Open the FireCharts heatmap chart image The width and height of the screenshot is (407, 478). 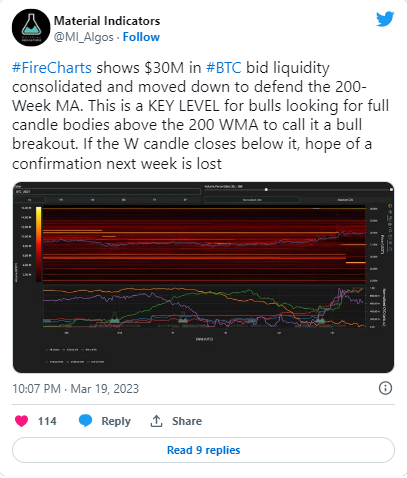pos(203,277)
